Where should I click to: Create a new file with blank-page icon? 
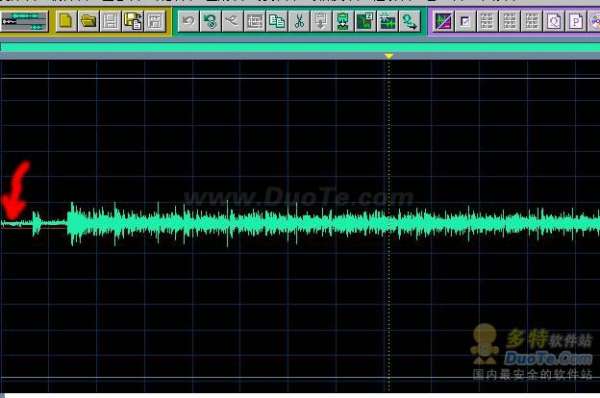66,21
